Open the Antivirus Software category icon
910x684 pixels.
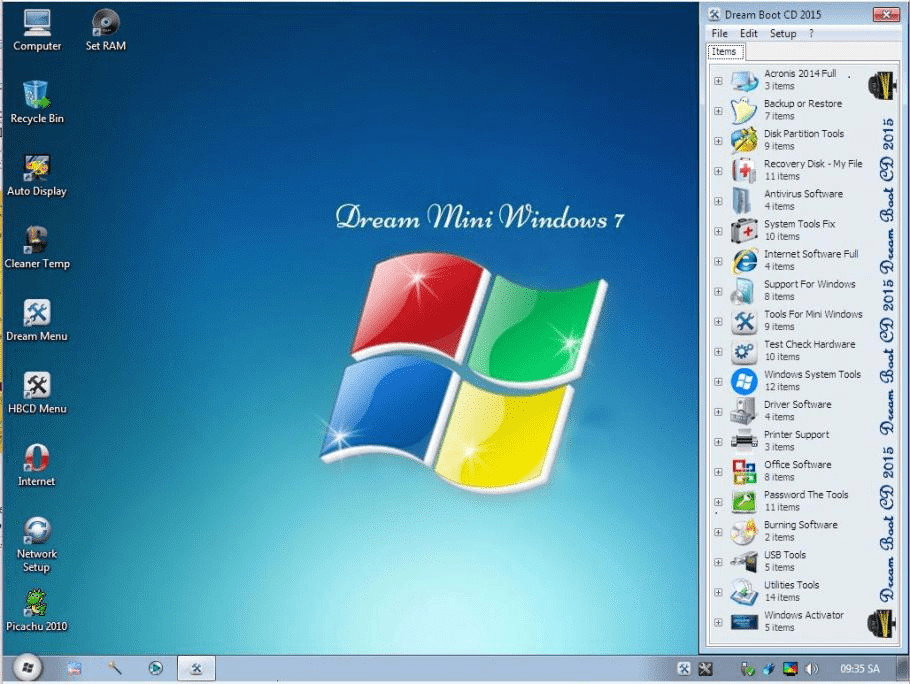(741, 200)
